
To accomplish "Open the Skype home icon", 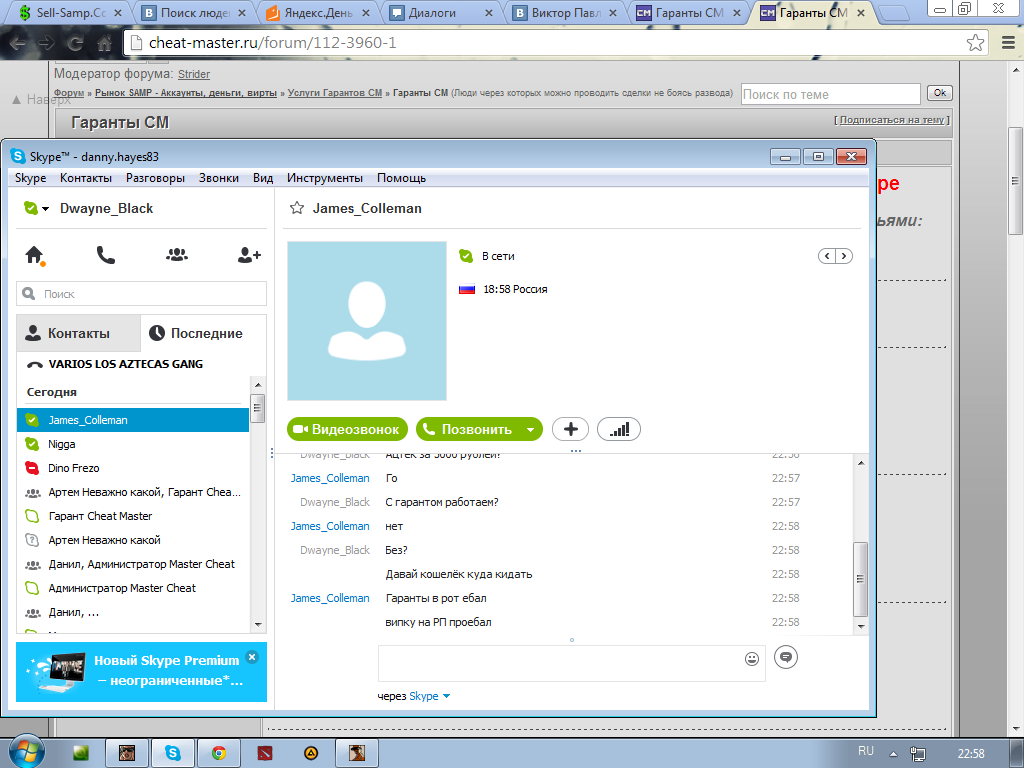I will pos(35,255).
